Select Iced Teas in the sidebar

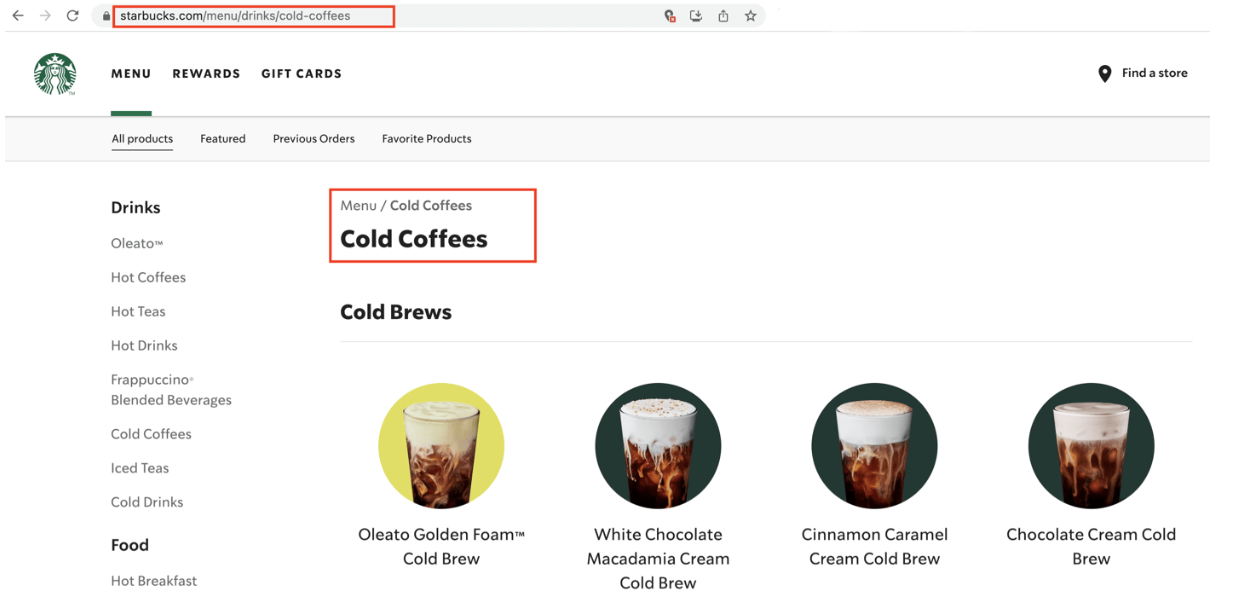coord(140,468)
